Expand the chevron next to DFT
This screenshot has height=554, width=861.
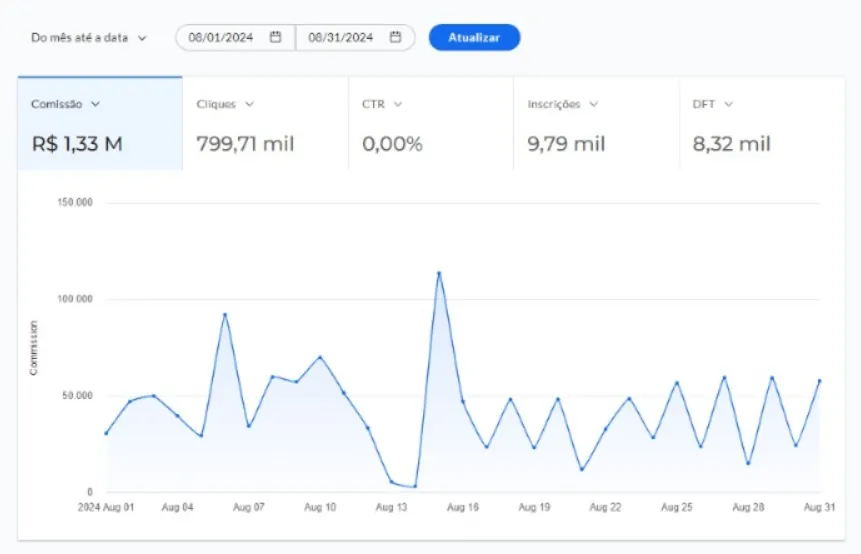tap(728, 104)
